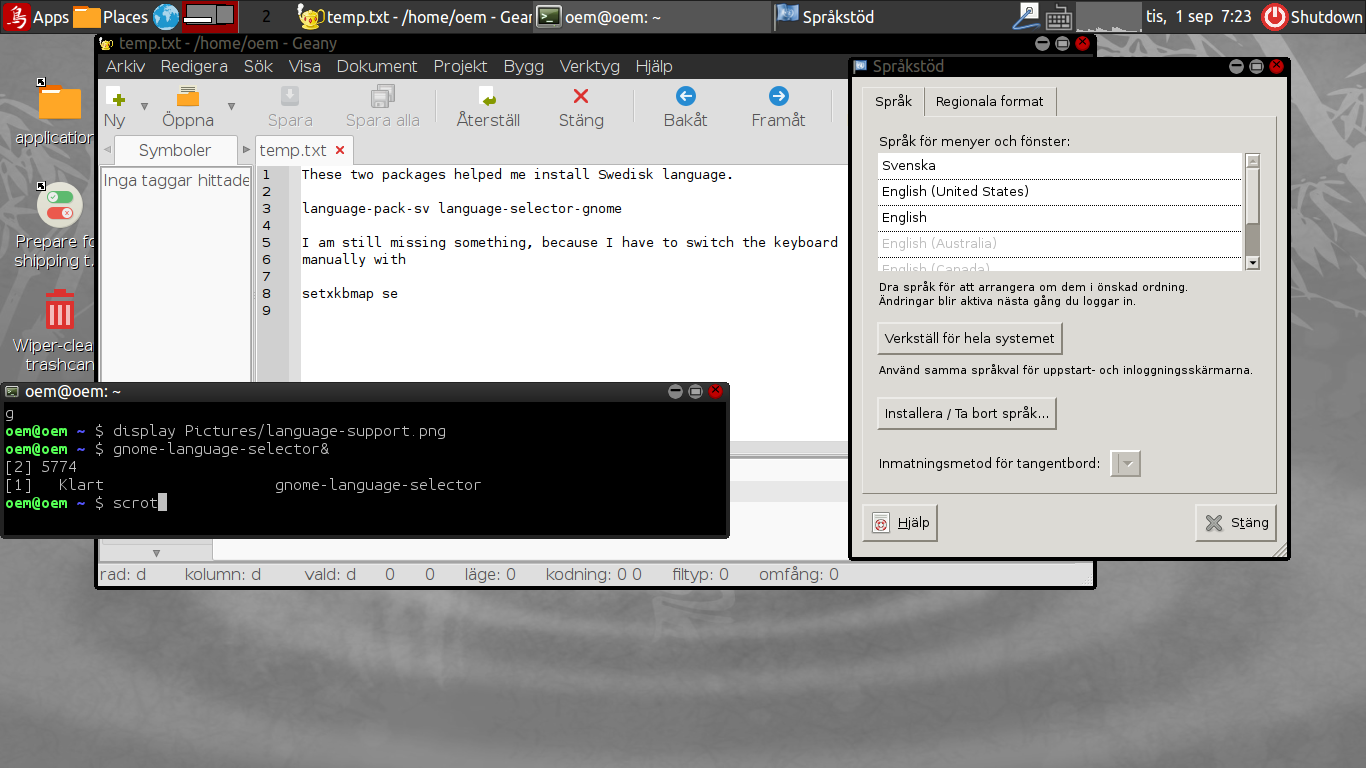Close the temp.txt tab with its red X
Viewport: 1366px width, 768px height.
tap(340, 150)
